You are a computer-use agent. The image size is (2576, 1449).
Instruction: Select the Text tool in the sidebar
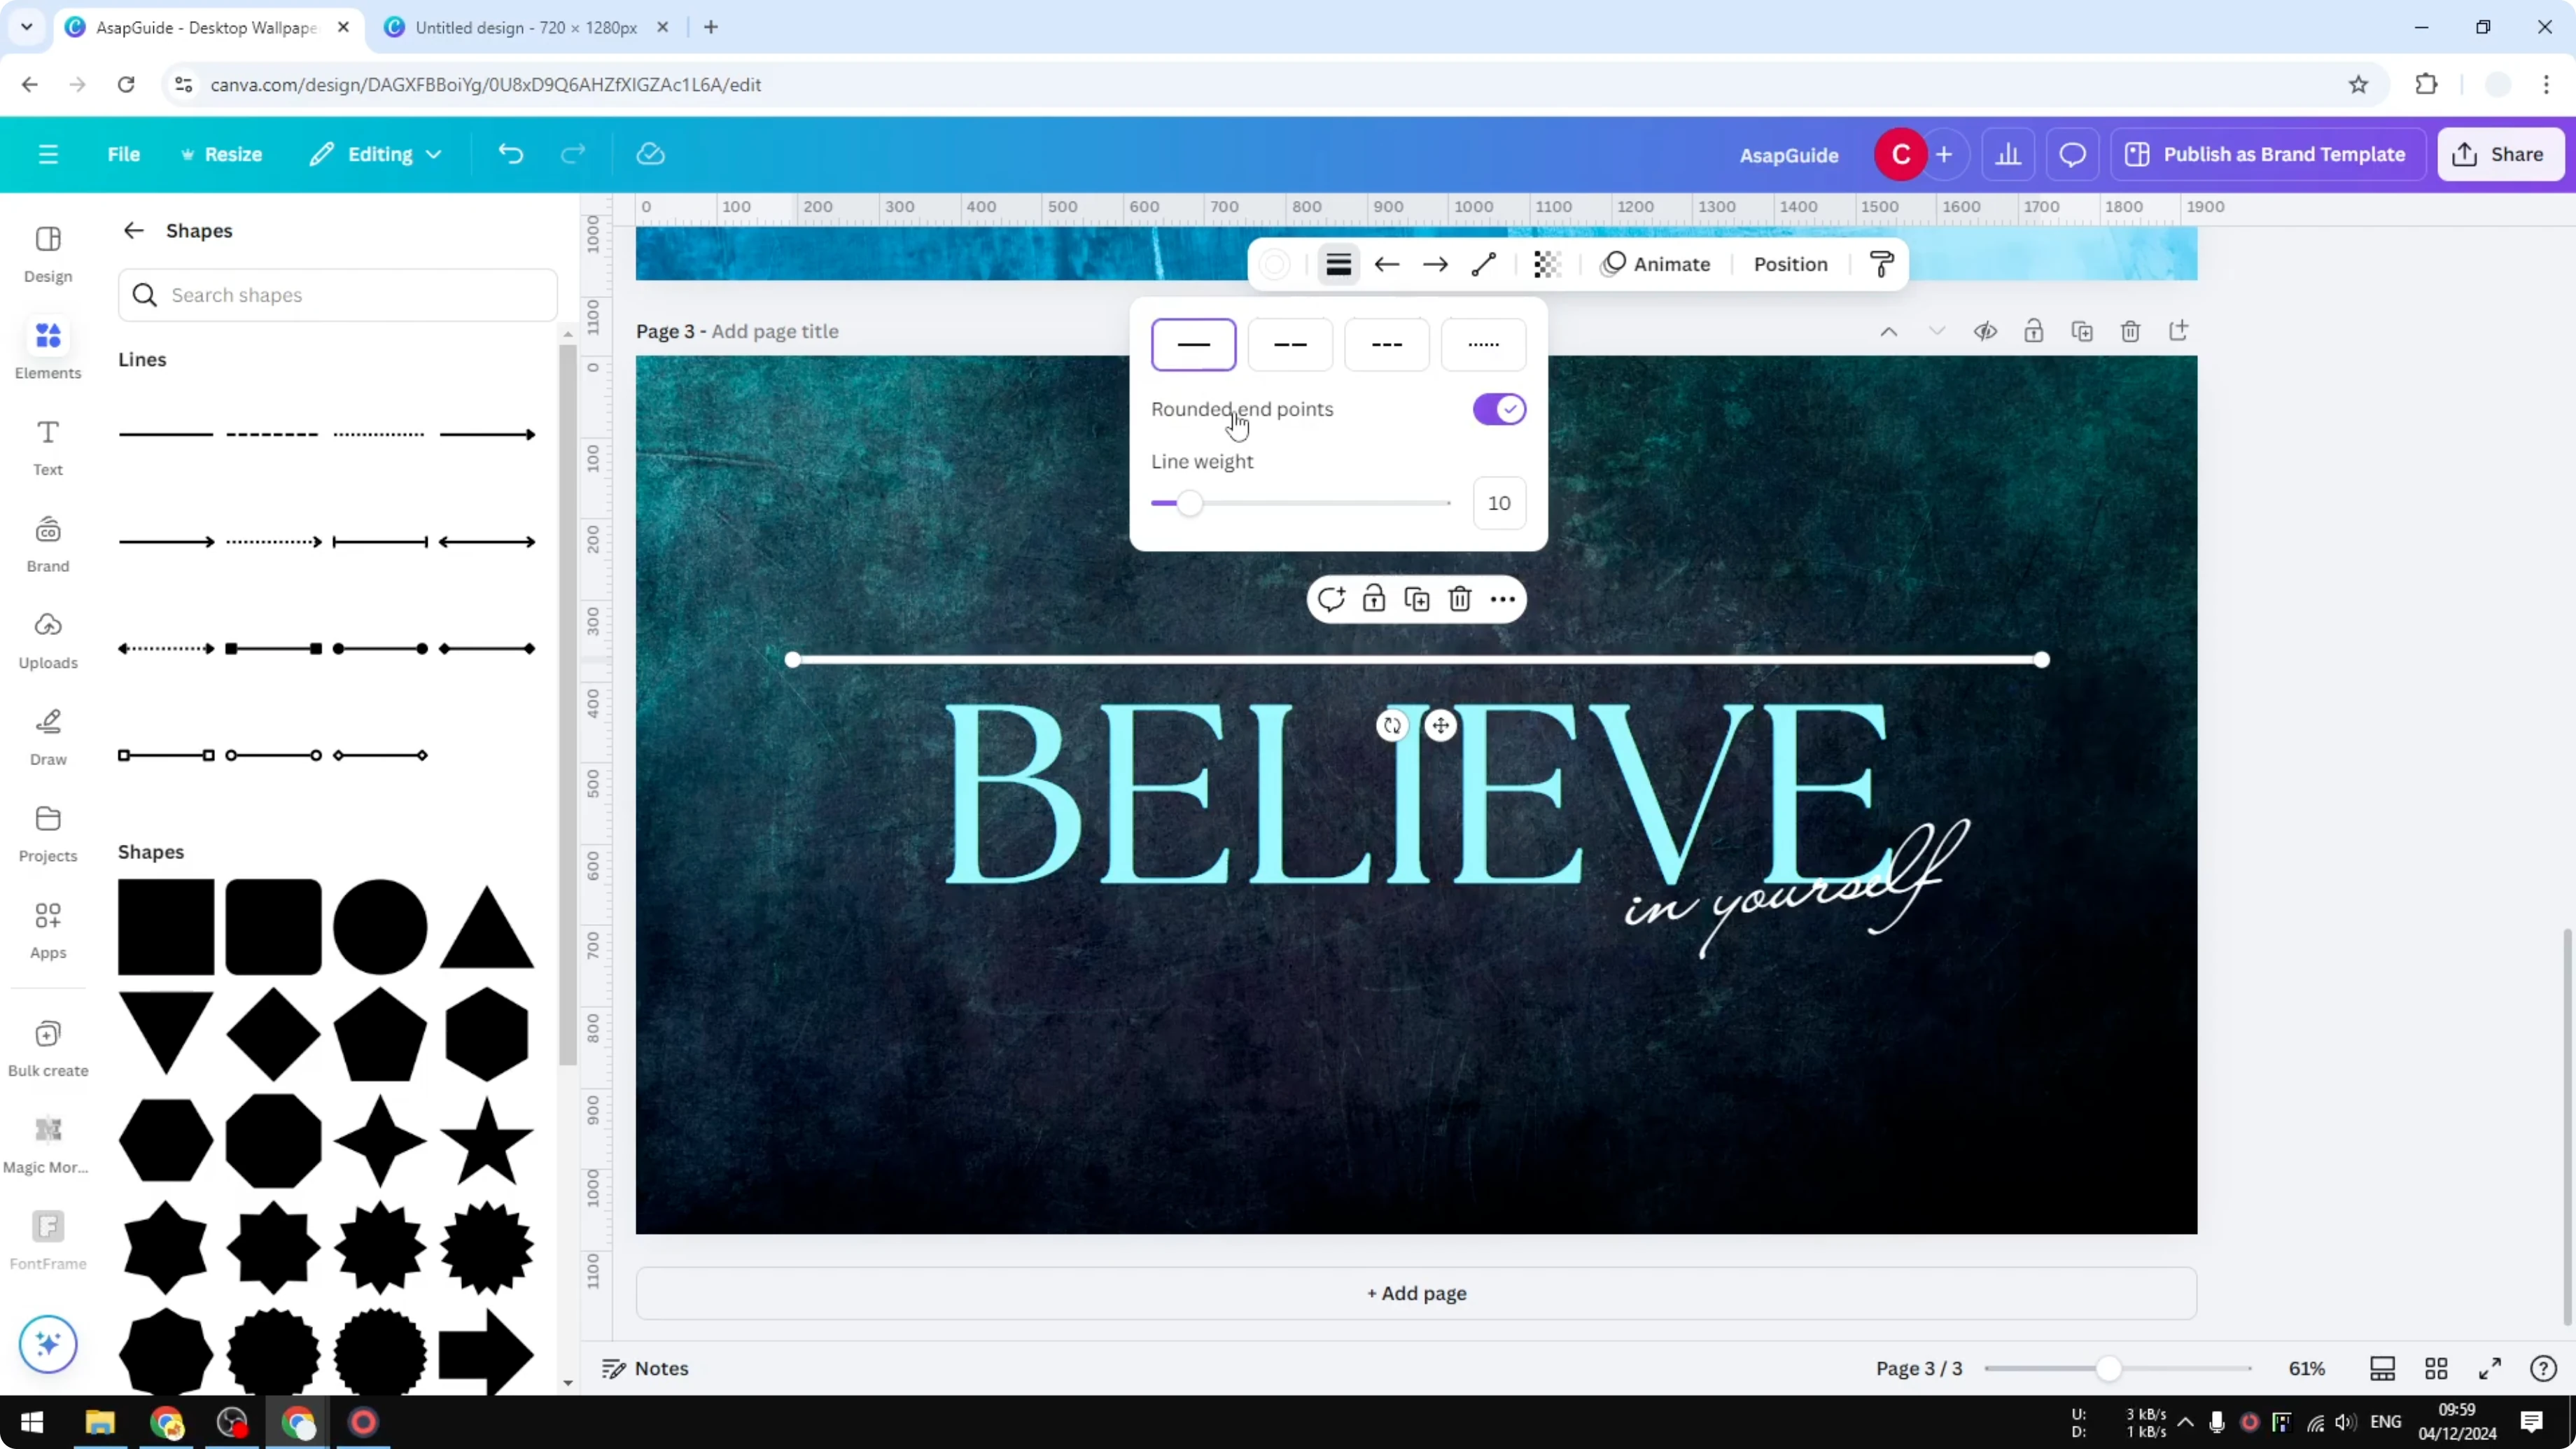pyautogui.click(x=47, y=446)
